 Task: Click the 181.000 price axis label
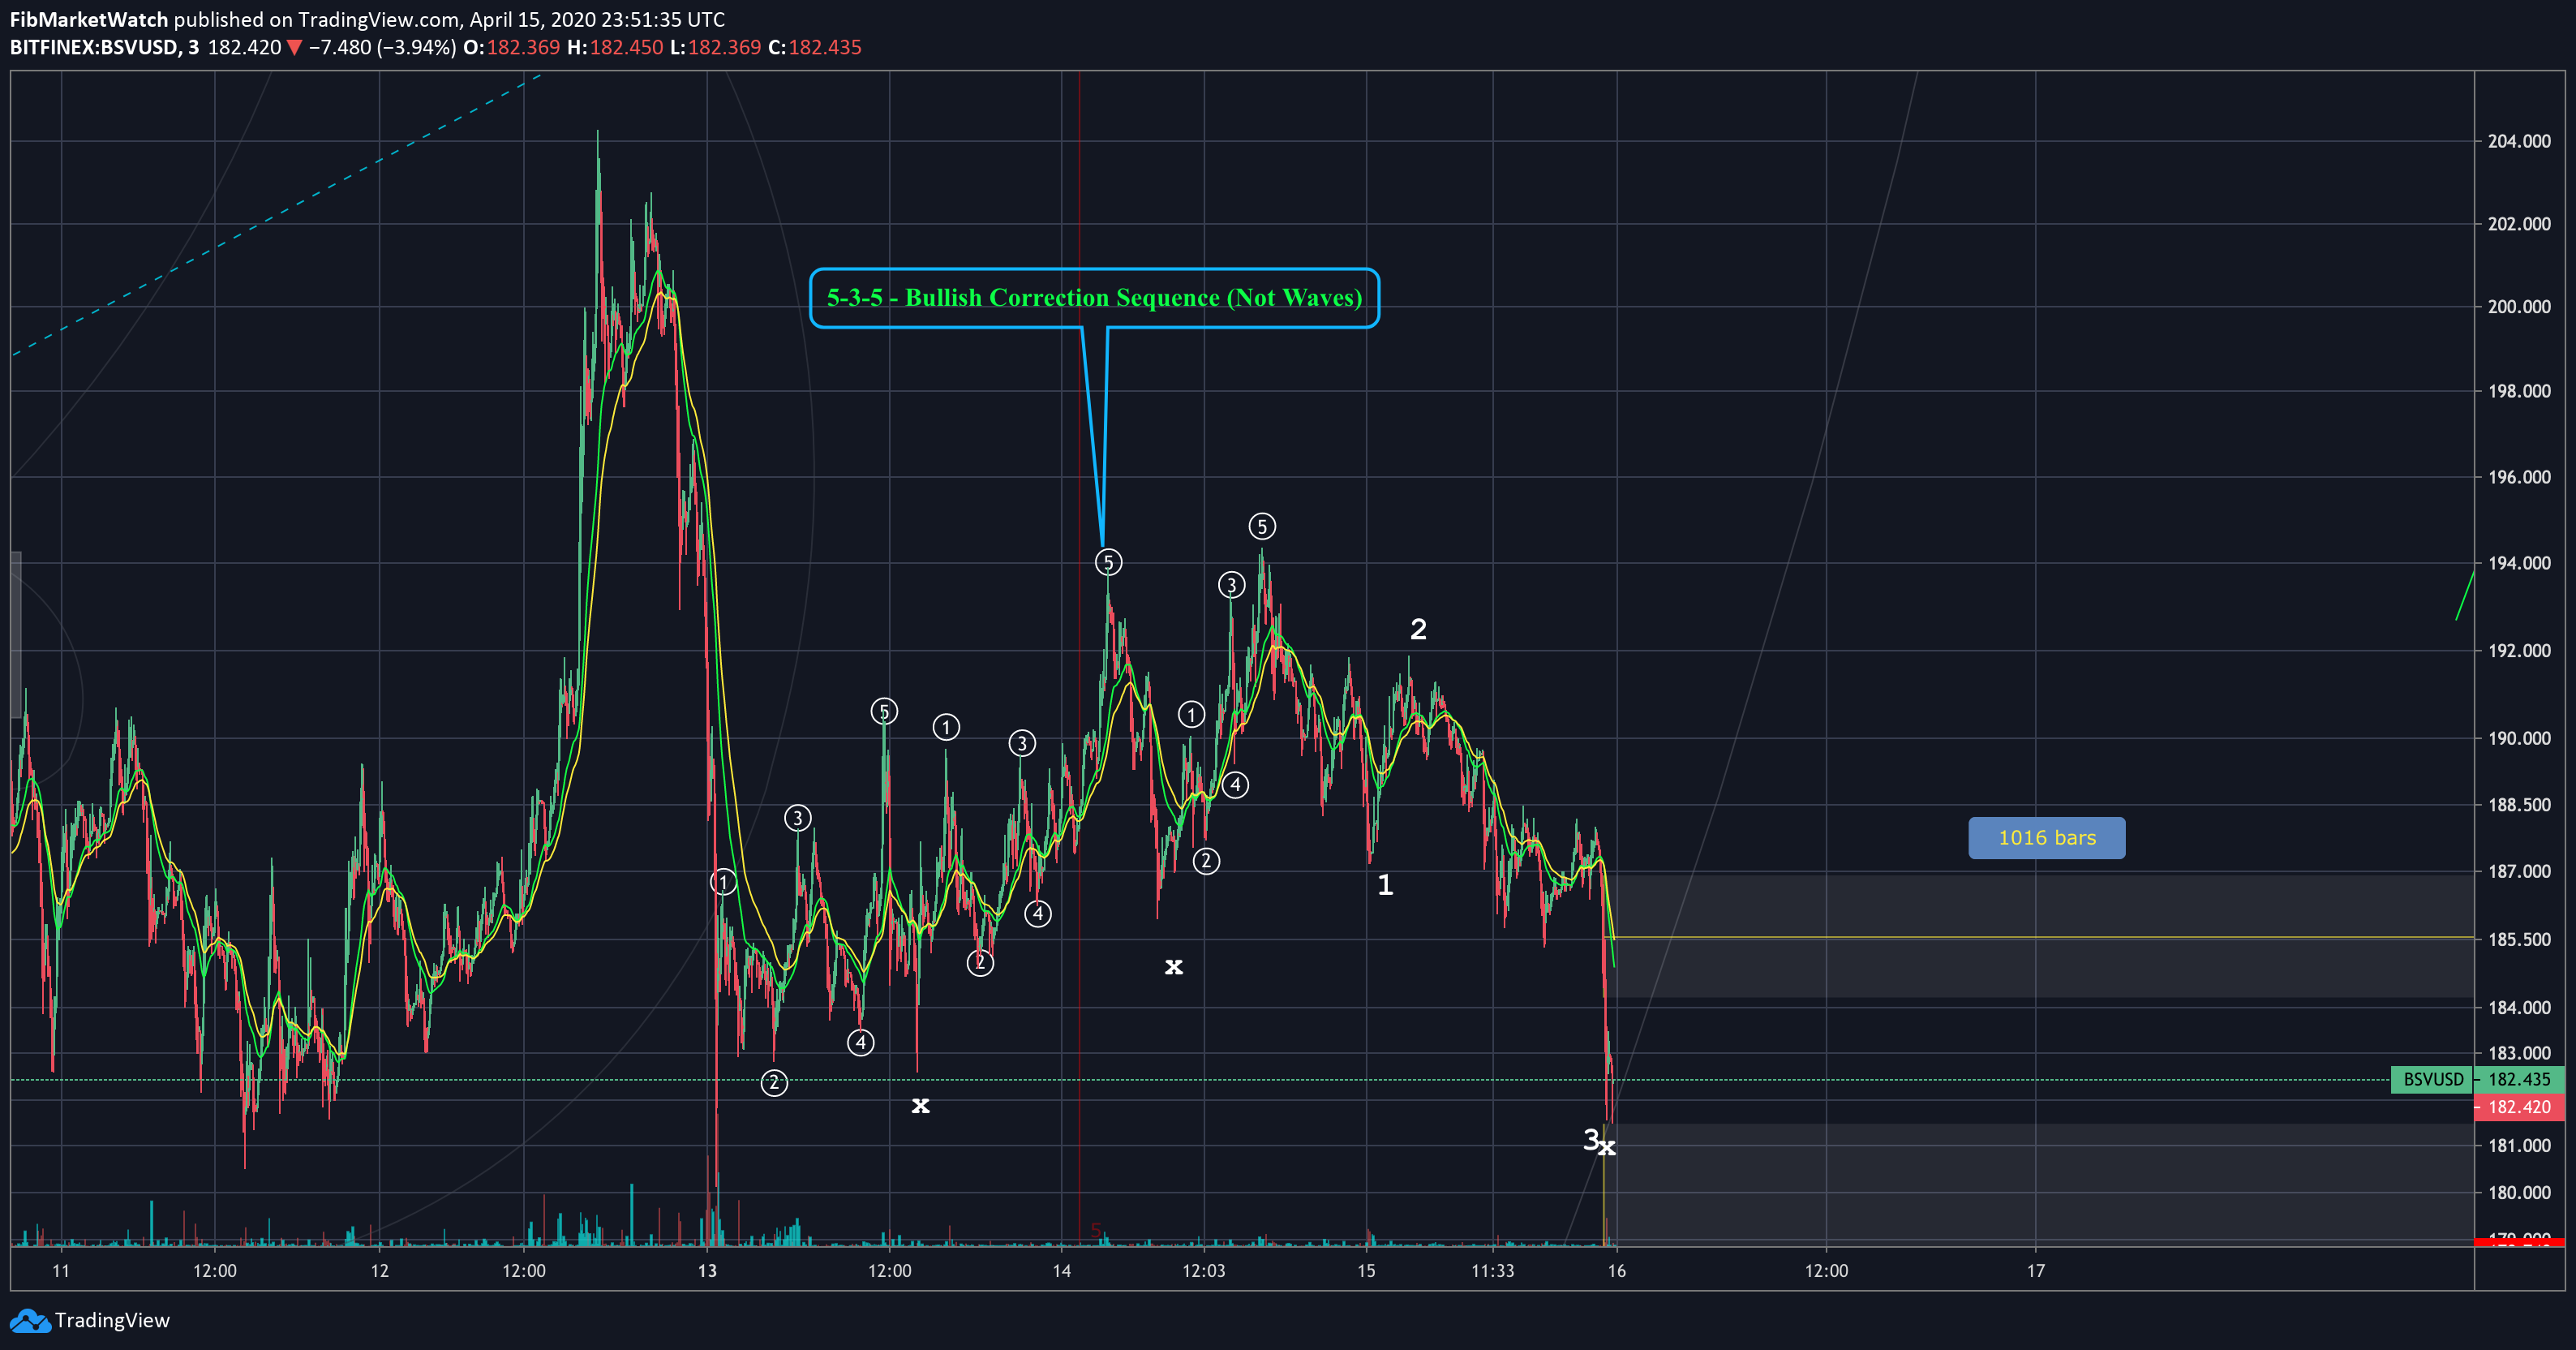2518,1146
